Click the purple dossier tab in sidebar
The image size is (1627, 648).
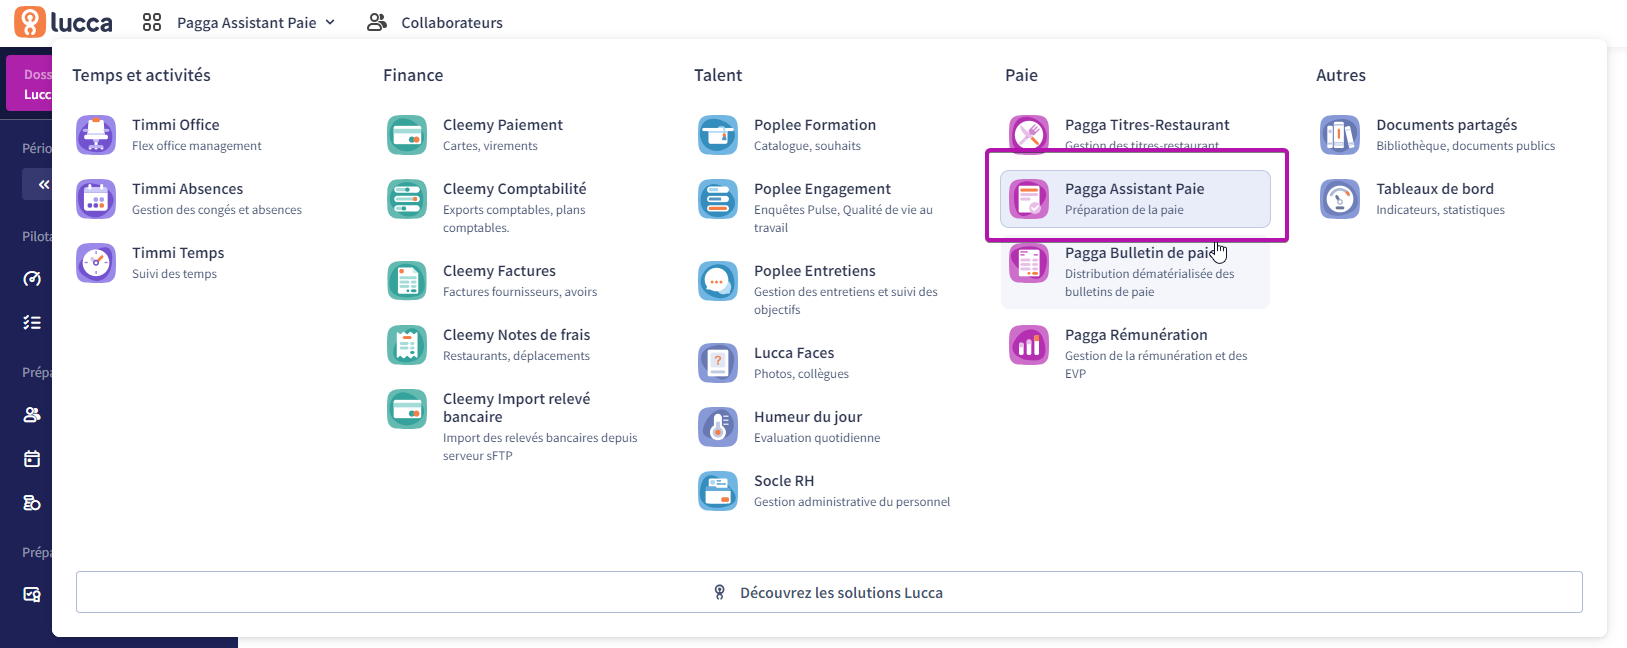pos(29,84)
